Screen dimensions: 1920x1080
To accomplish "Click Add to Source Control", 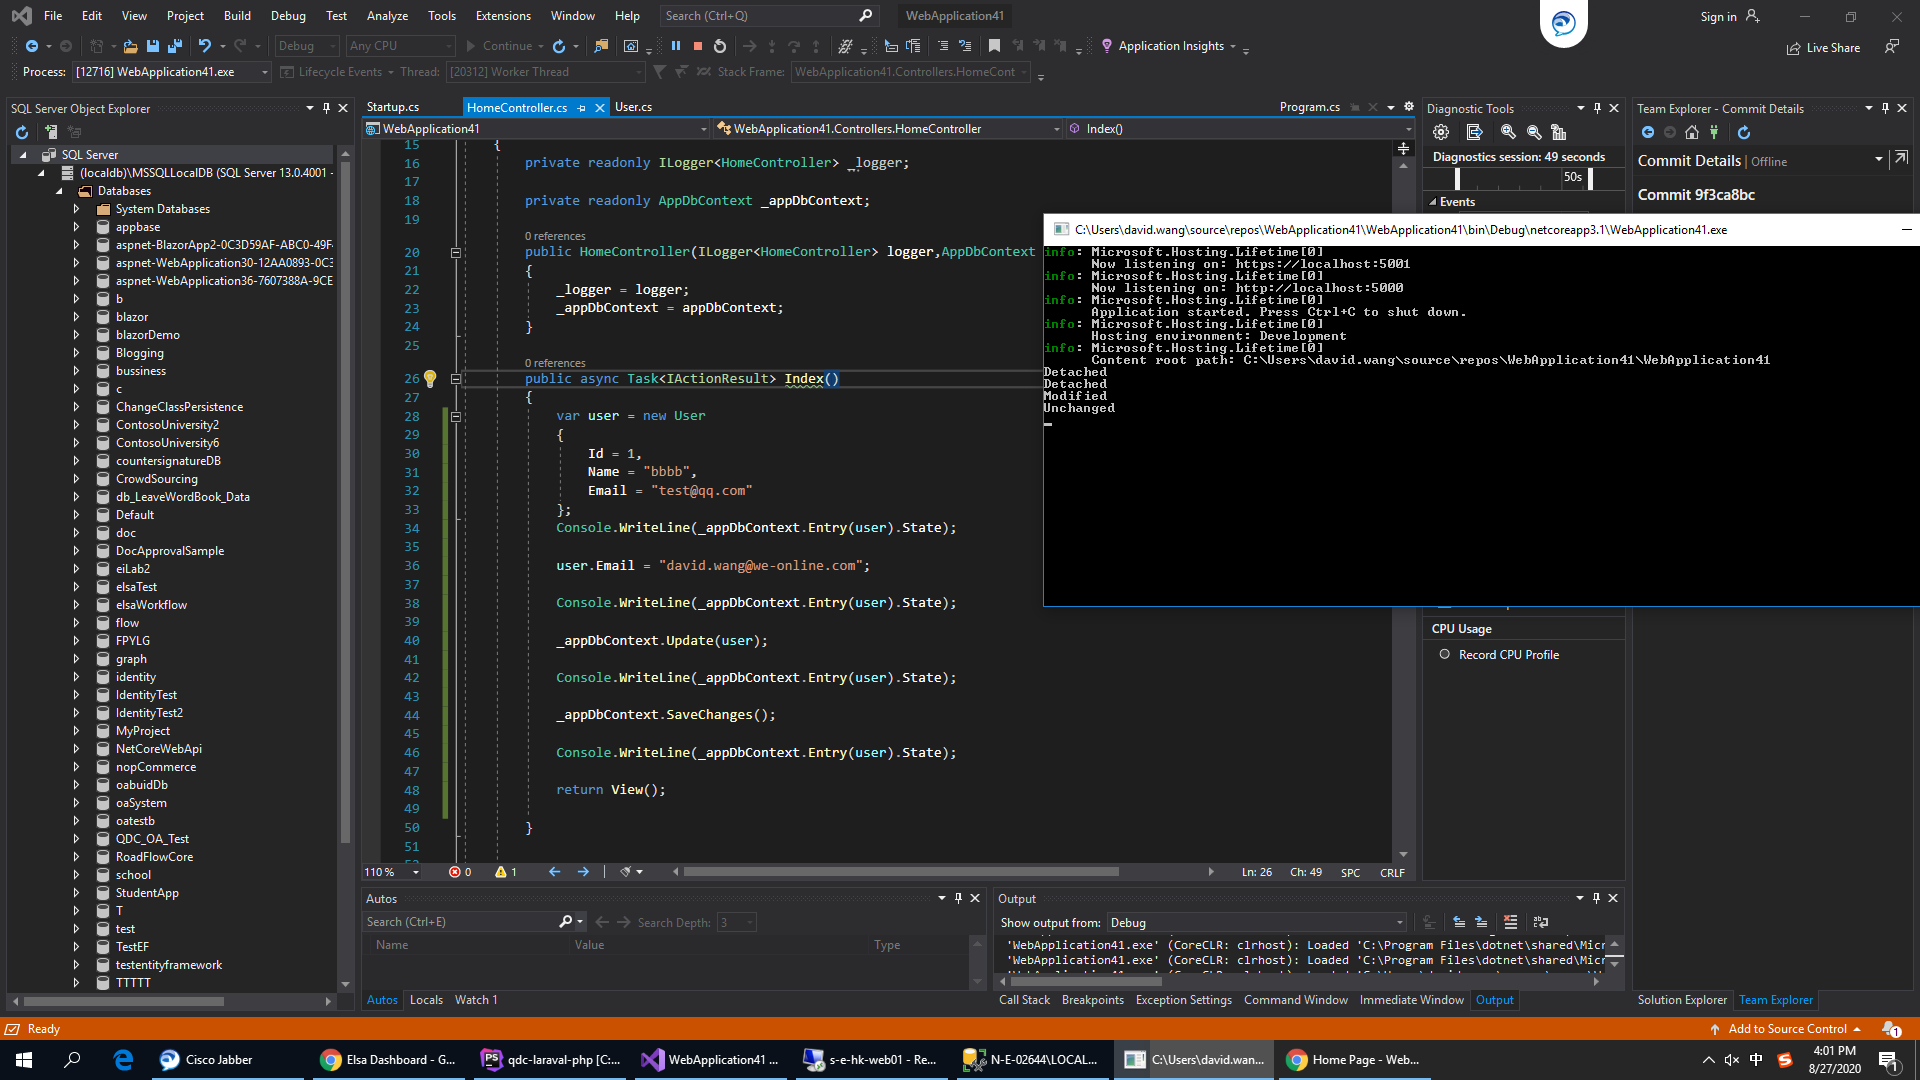I will (1787, 1029).
